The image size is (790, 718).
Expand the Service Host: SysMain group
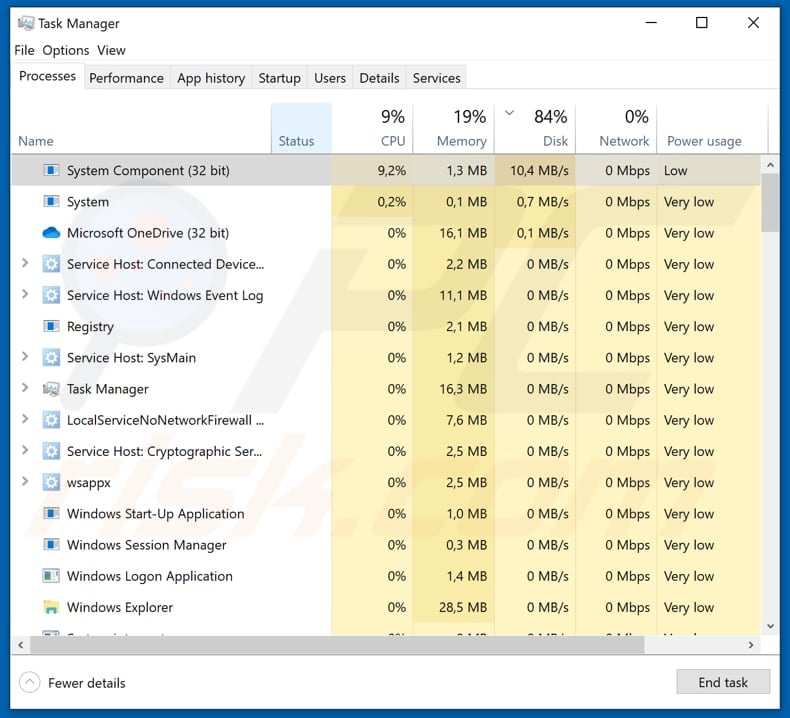point(24,357)
